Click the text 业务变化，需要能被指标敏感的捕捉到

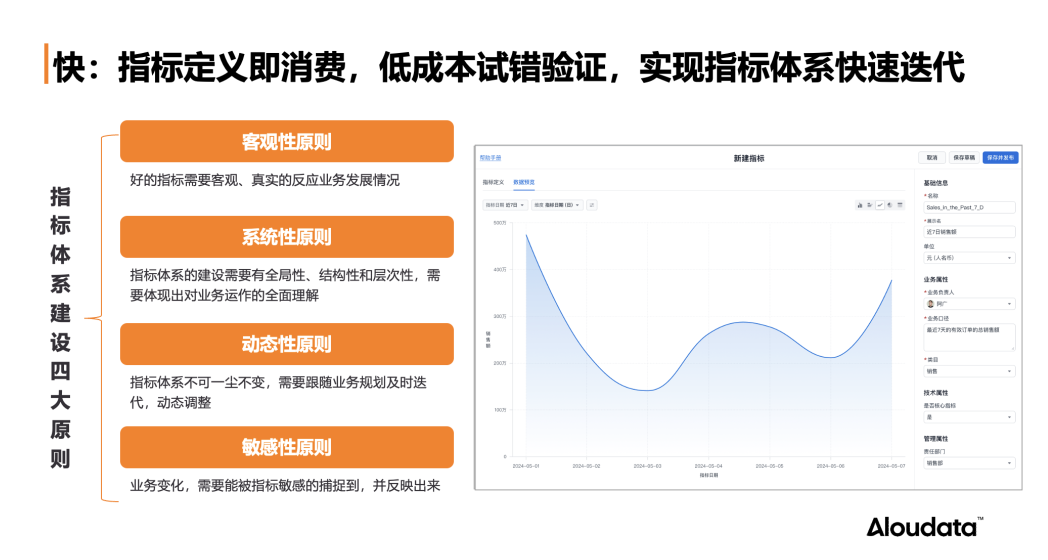click(247, 486)
